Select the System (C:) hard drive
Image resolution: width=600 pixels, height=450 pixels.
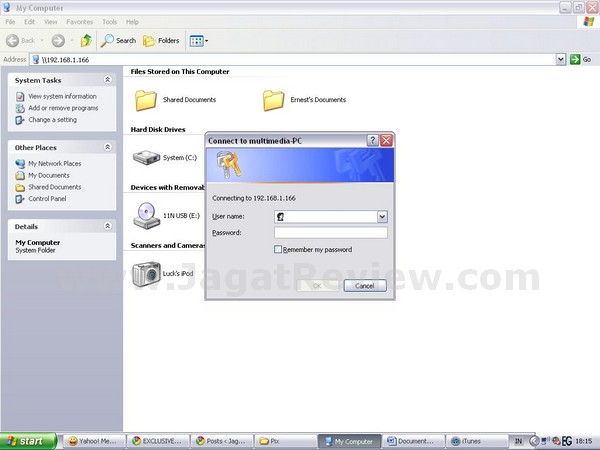[146, 157]
